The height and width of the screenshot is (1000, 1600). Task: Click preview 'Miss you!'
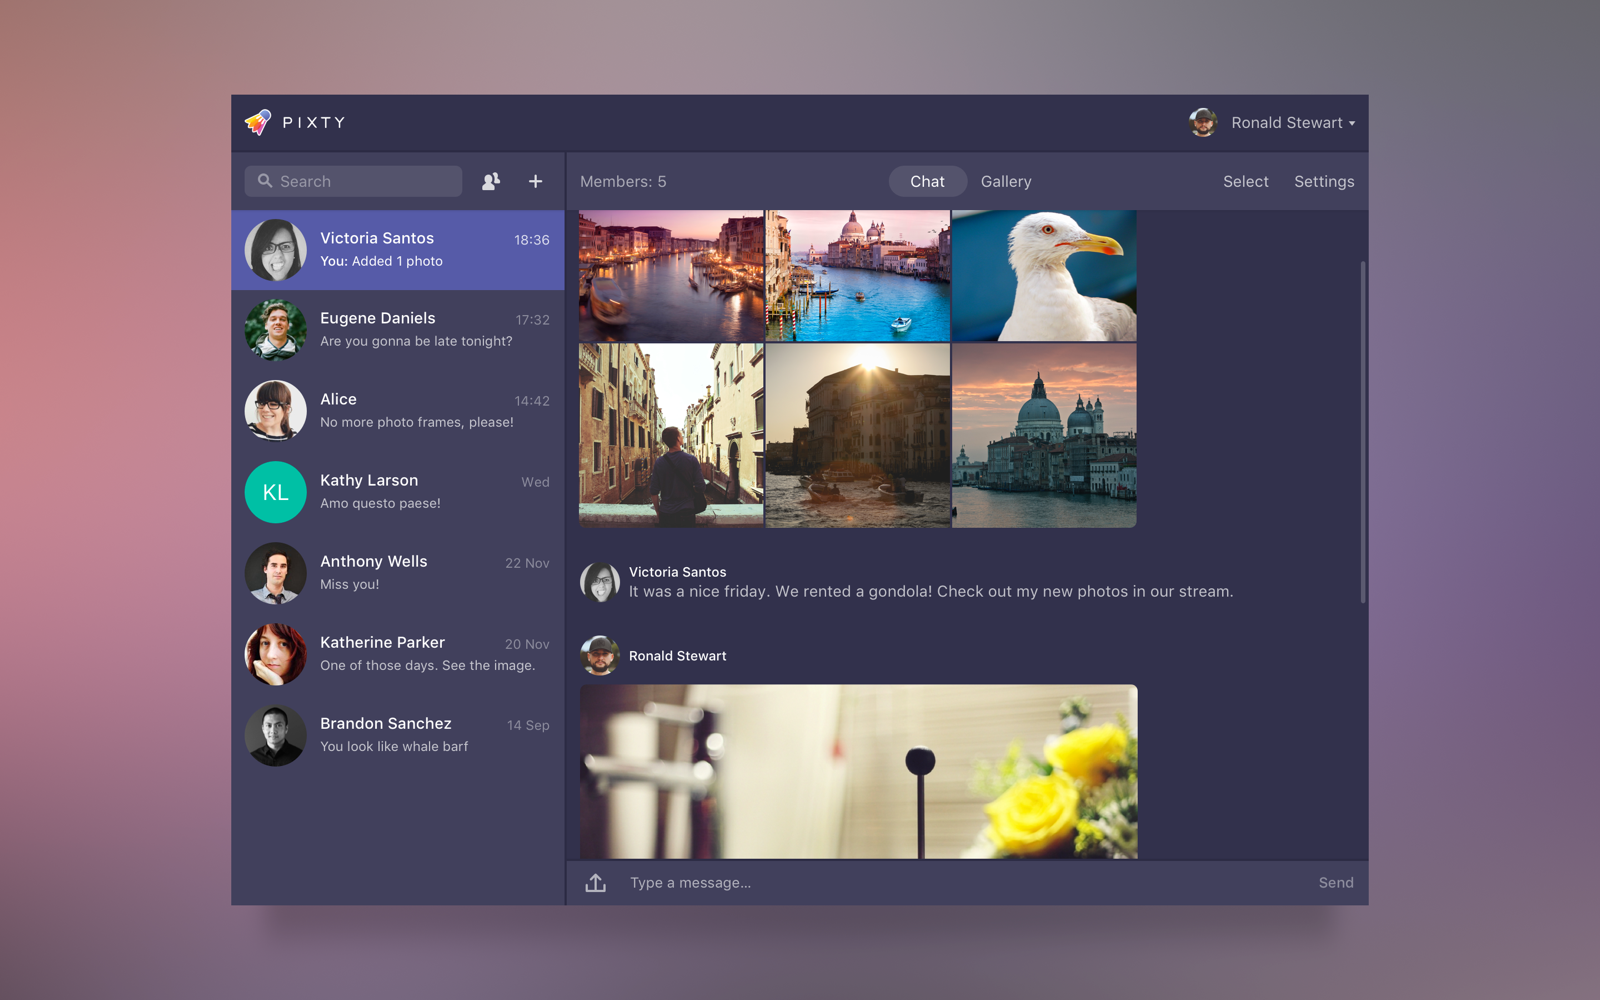pos(349,584)
